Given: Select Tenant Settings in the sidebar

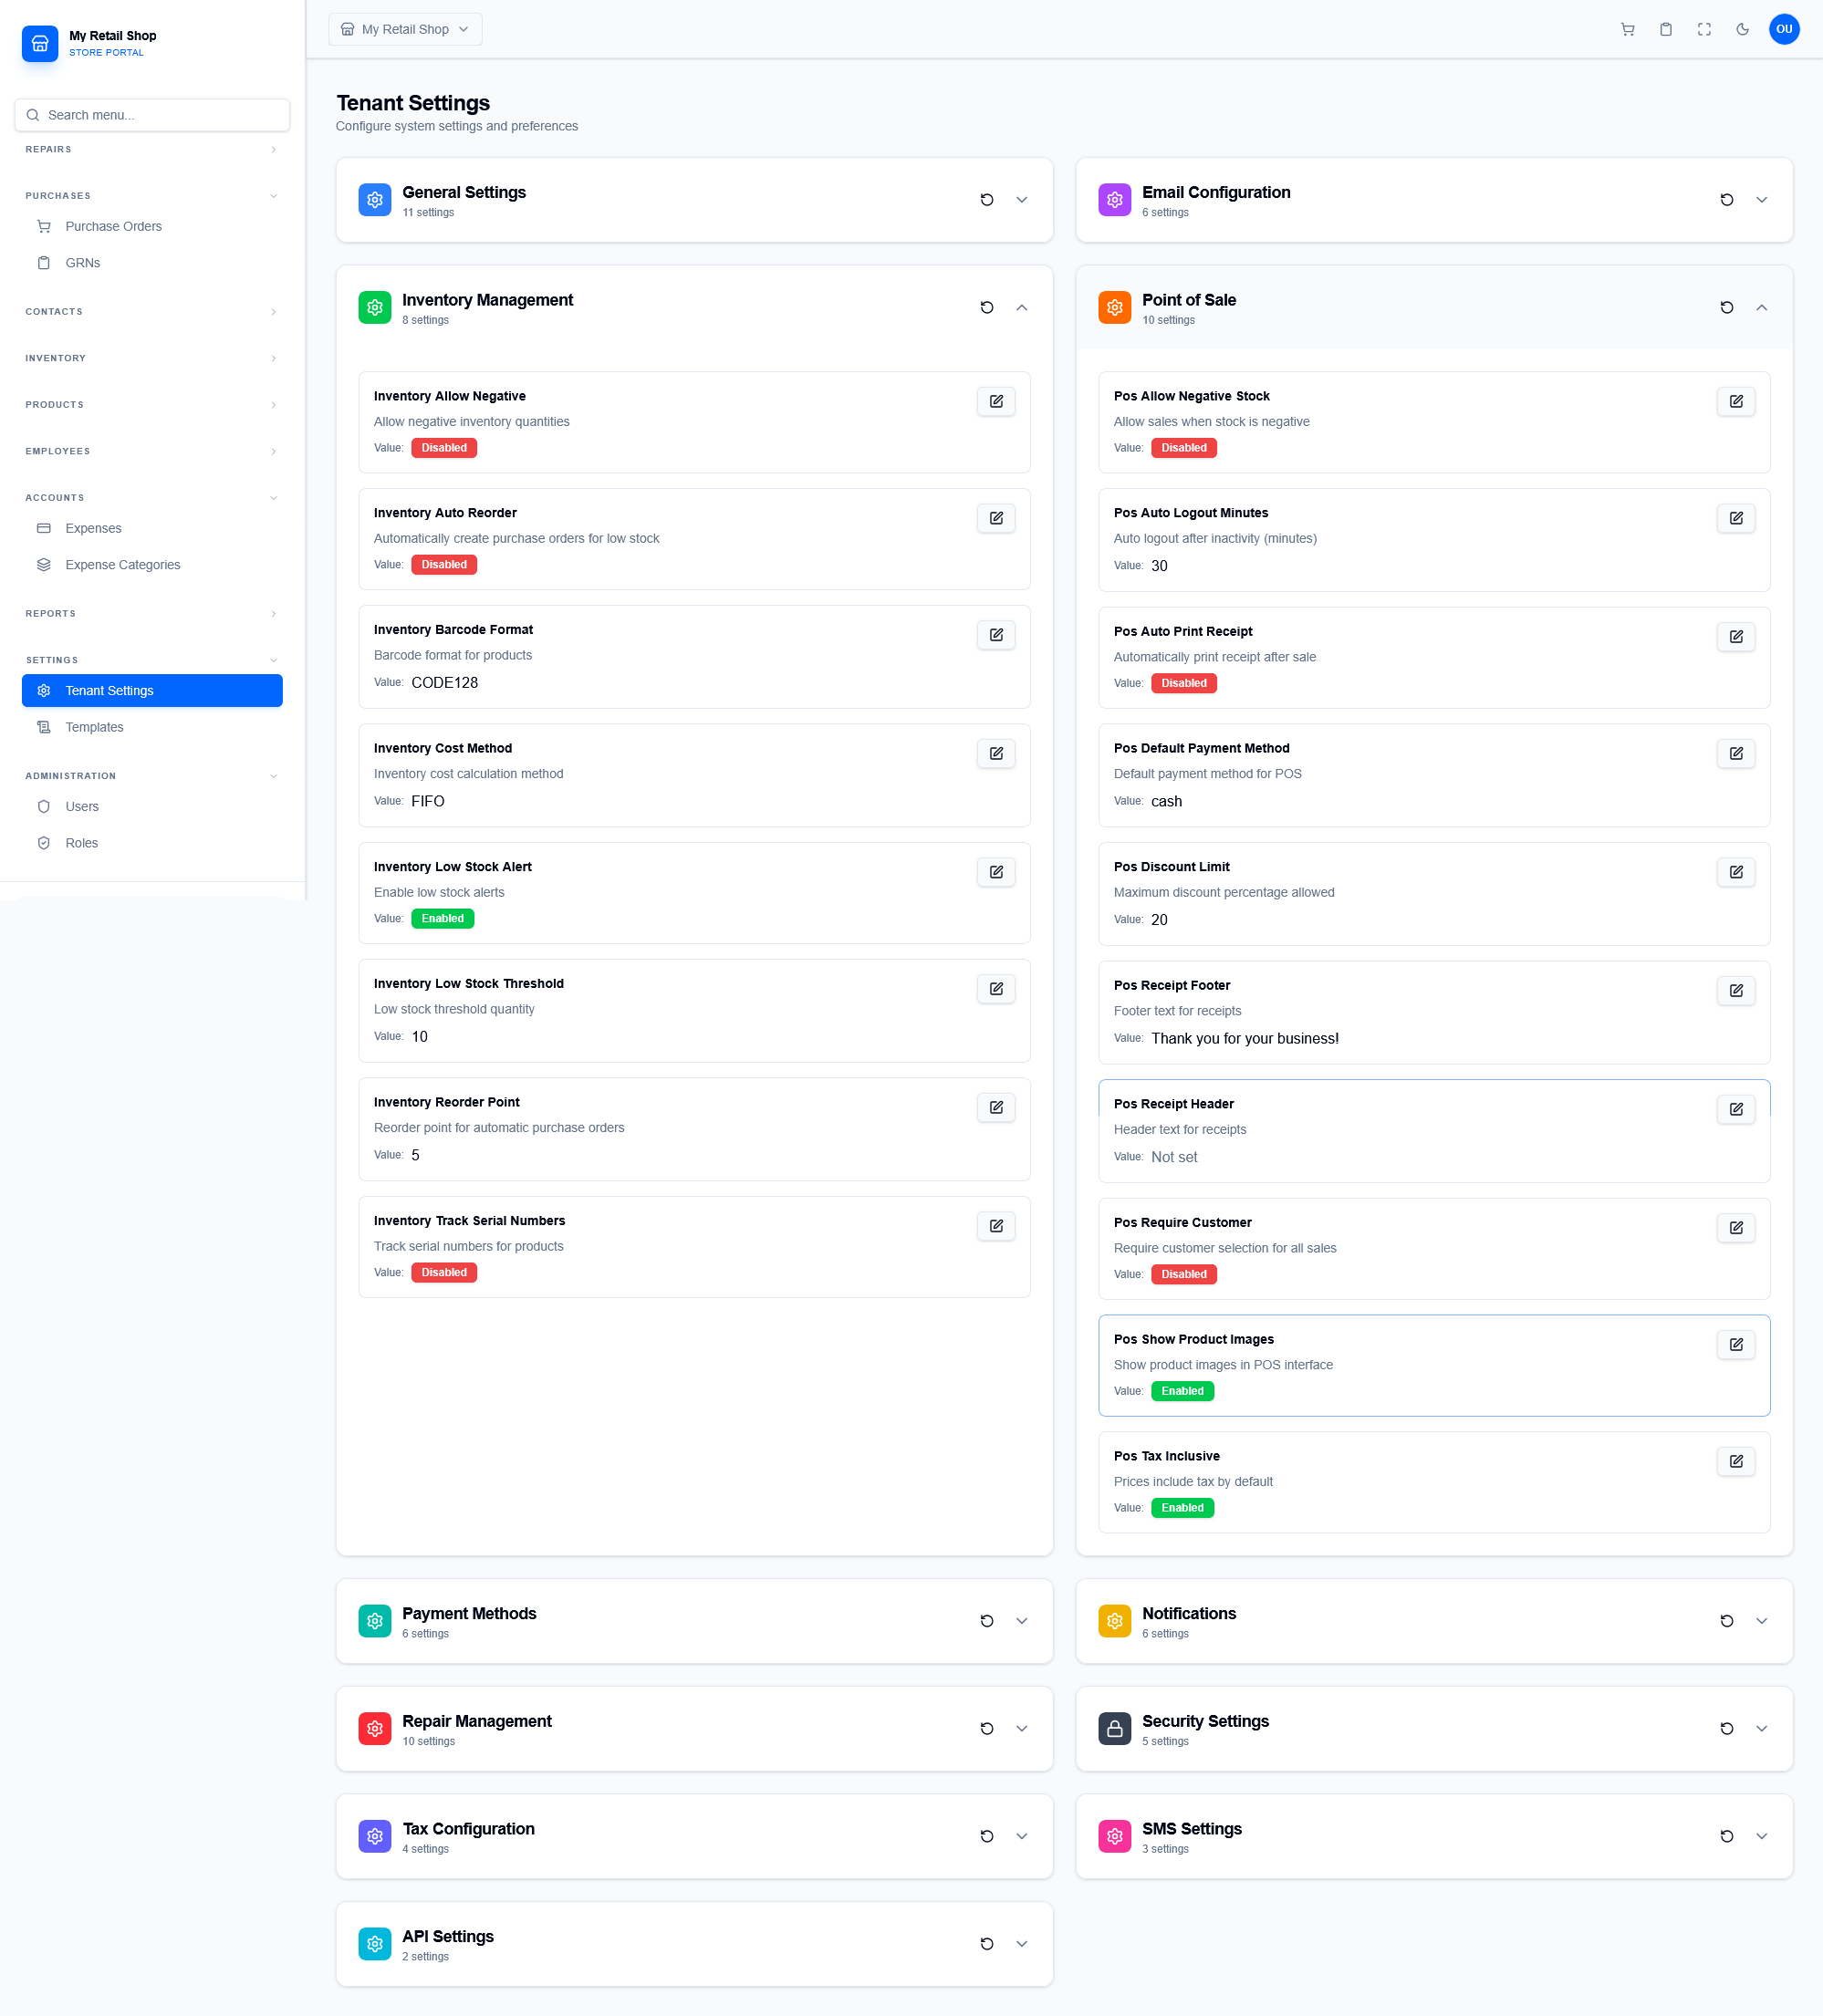Looking at the screenshot, I should 152,691.
